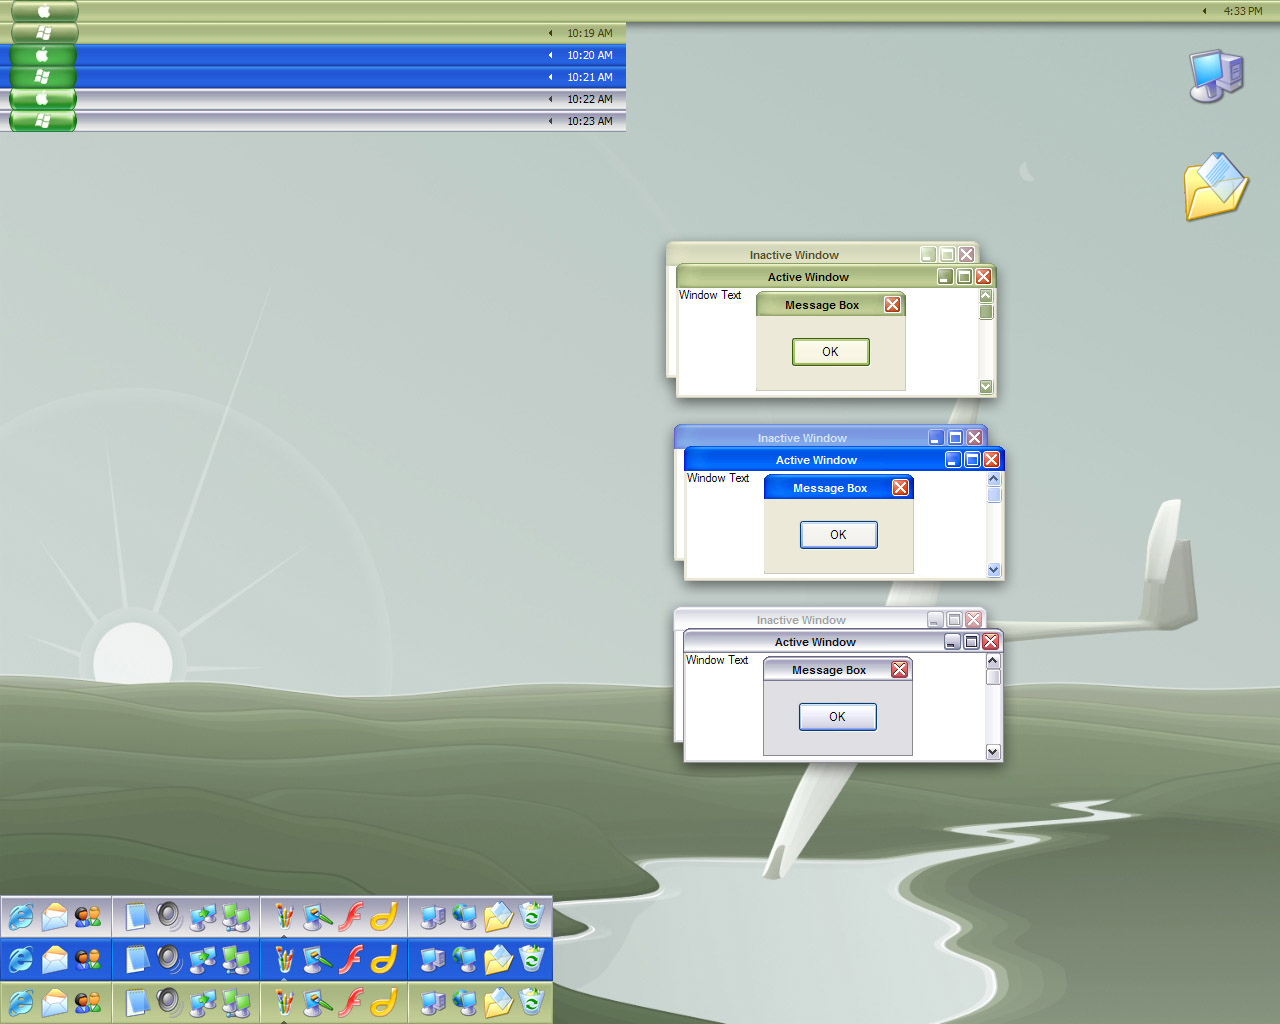Minimize the blue Active Window
This screenshot has height=1024, width=1280.
[953, 460]
